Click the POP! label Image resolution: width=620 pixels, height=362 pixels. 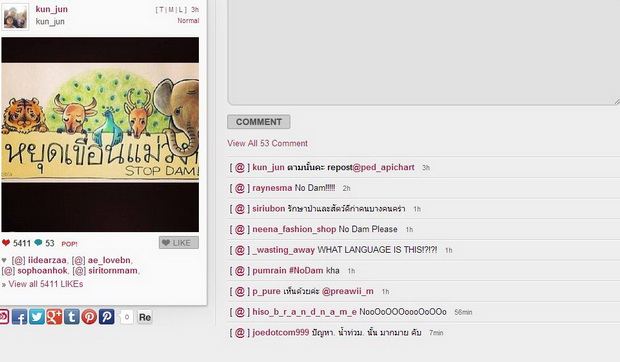70,244
